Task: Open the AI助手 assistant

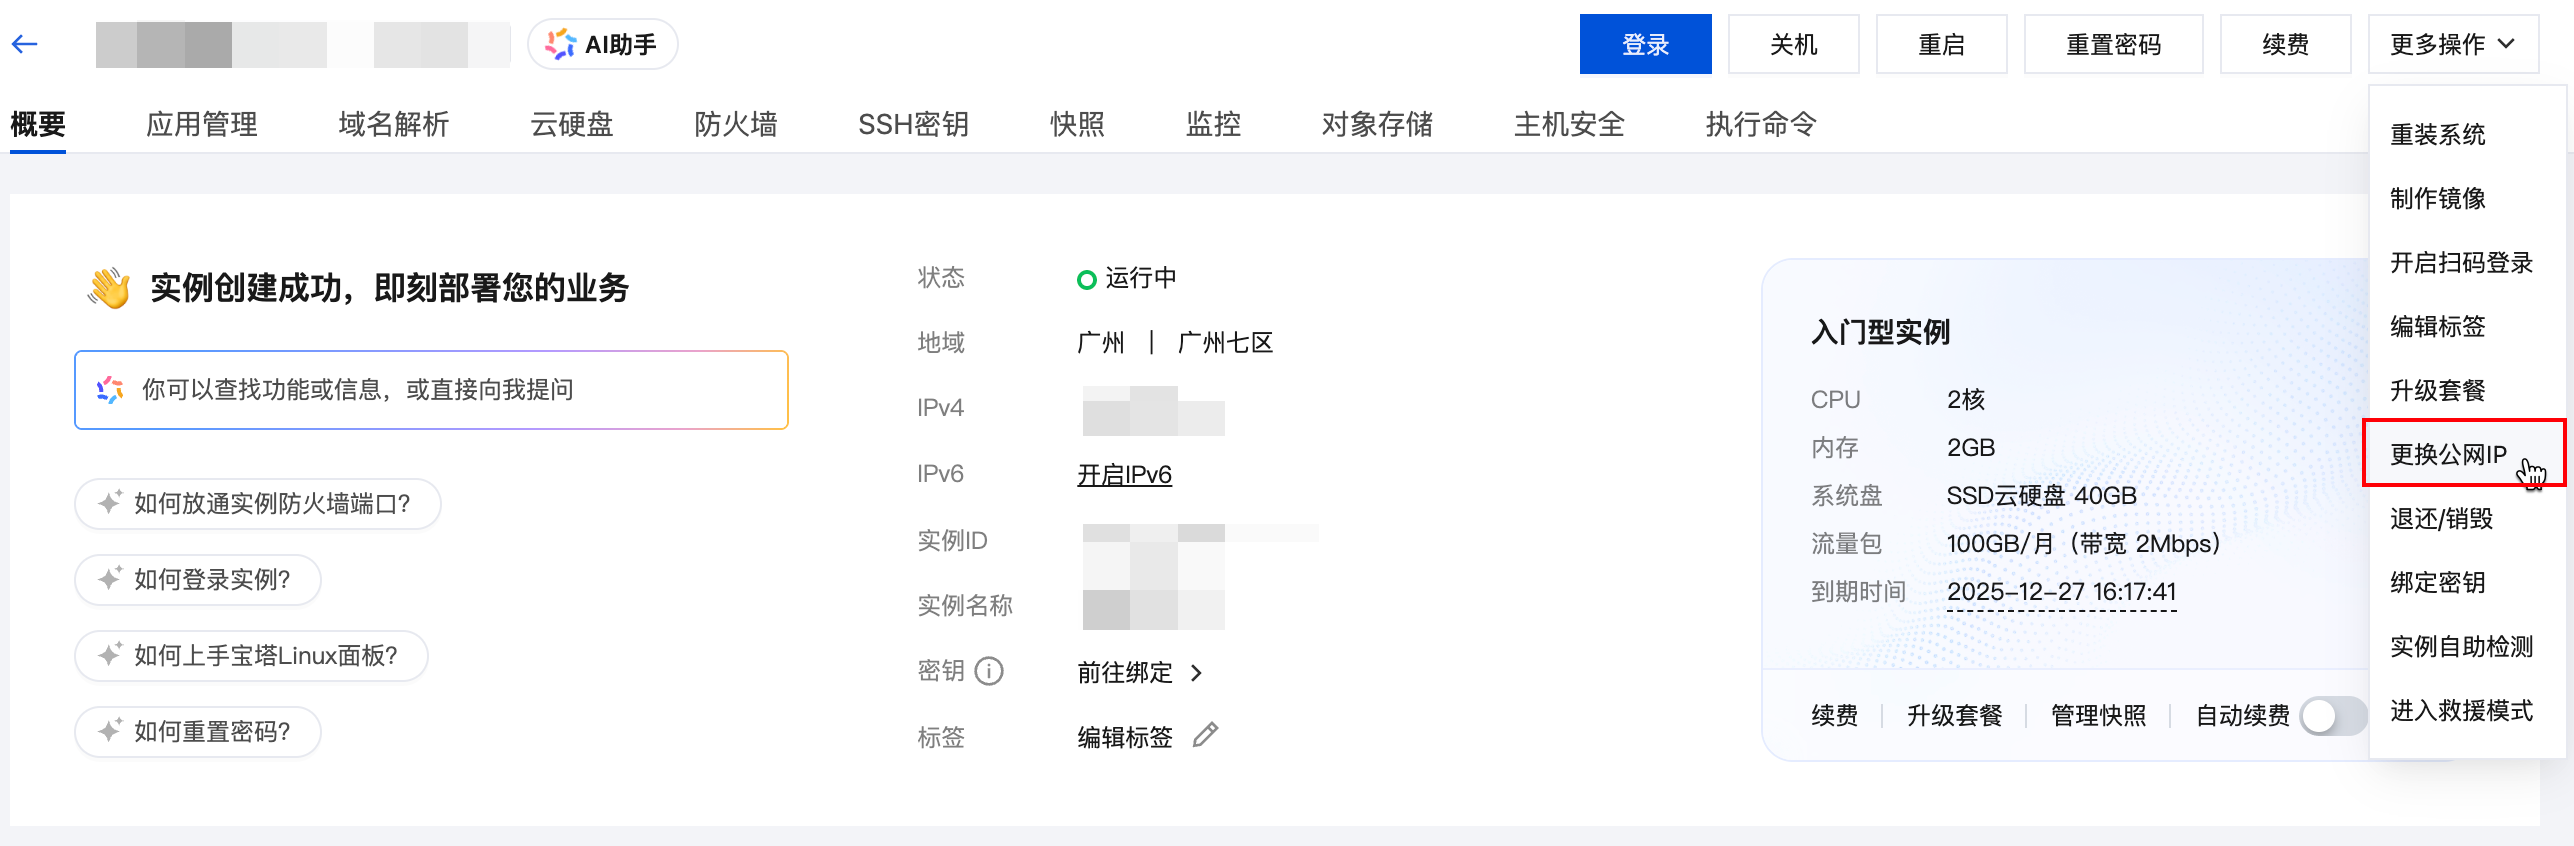Action: pyautogui.click(x=602, y=44)
